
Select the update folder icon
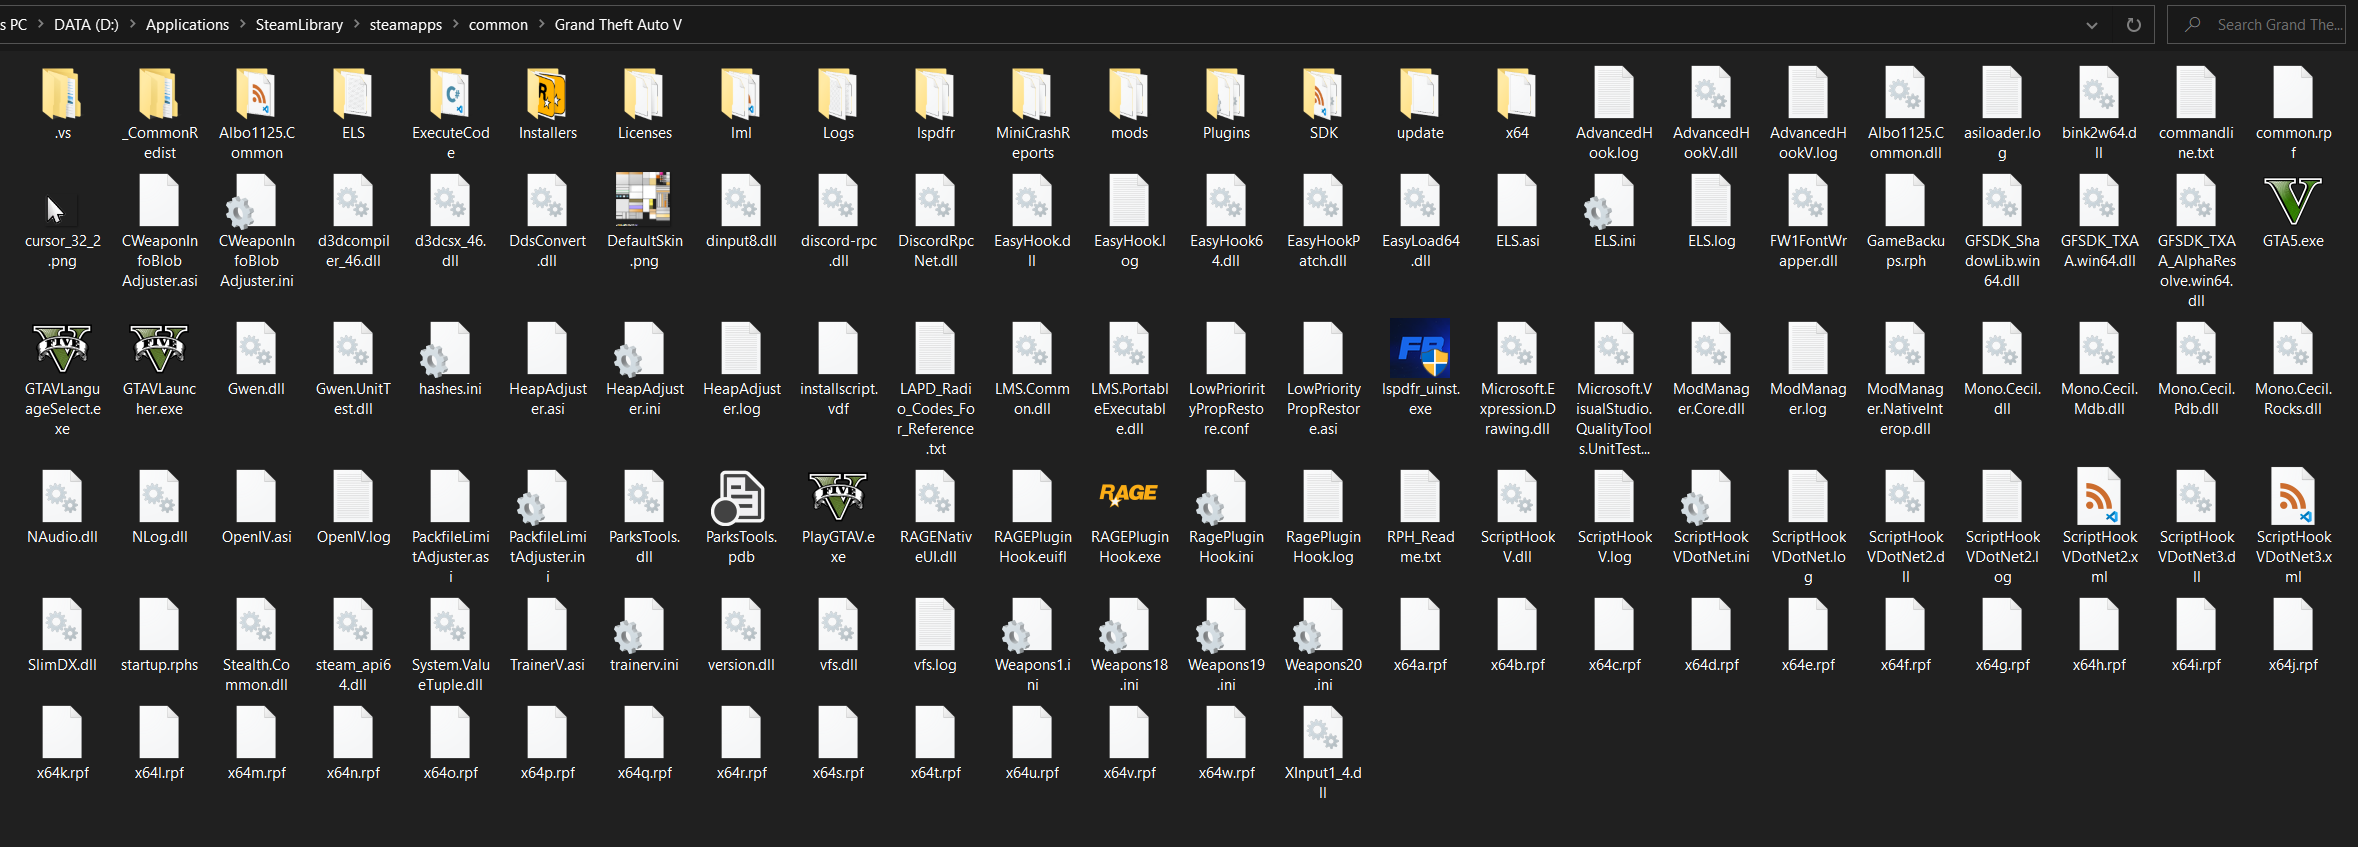[1420, 95]
